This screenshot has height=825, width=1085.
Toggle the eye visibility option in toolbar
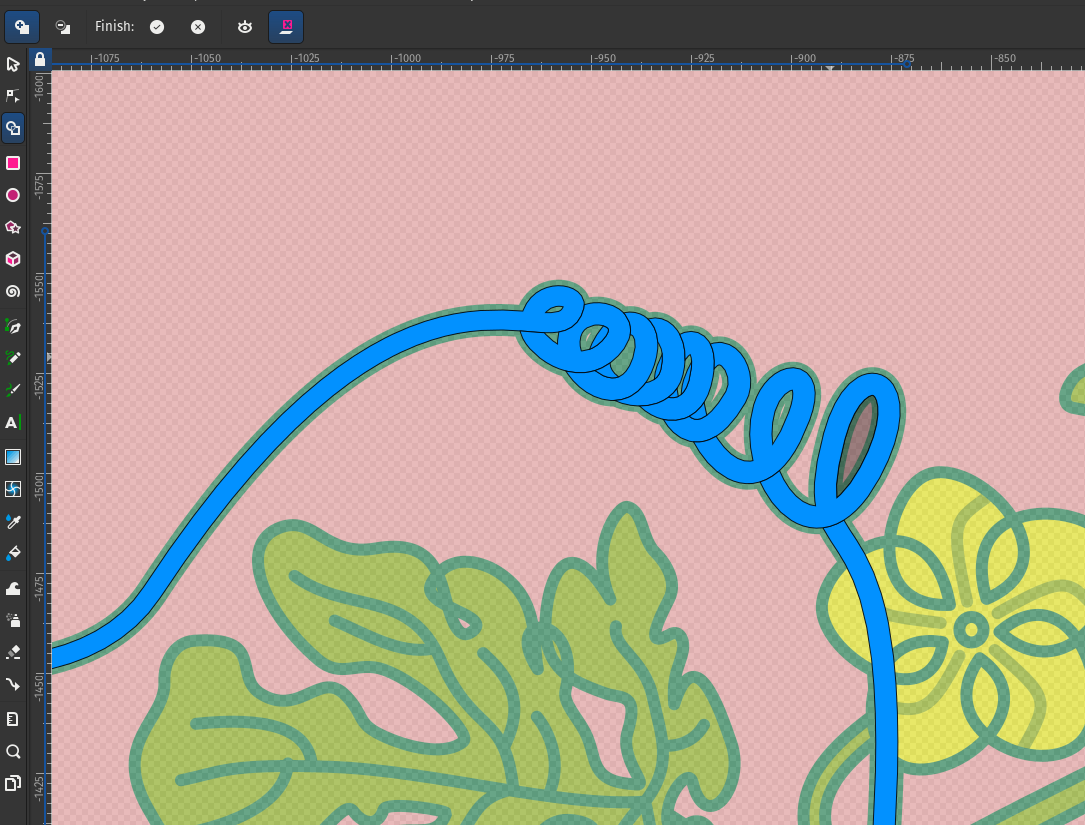click(x=245, y=27)
